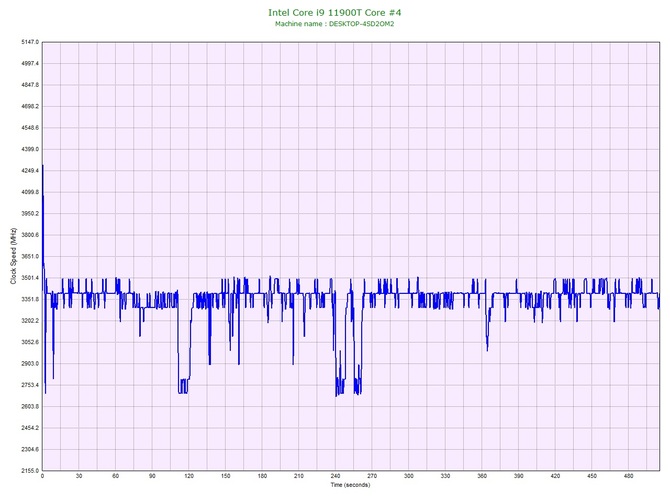The width and height of the screenshot is (670, 502).
Task: Select the 2454.2 y-axis tick label
Action: pyautogui.click(x=30, y=428)
